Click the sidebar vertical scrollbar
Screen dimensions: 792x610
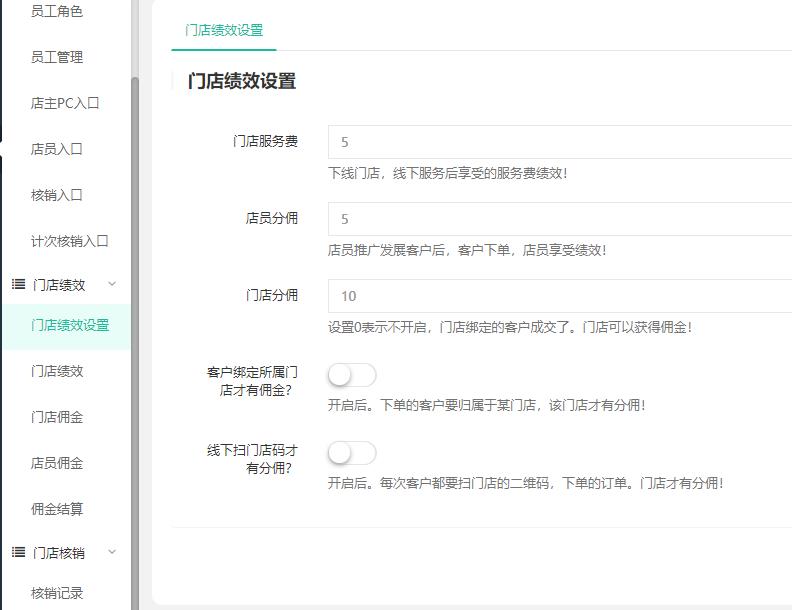click(135, 343)
